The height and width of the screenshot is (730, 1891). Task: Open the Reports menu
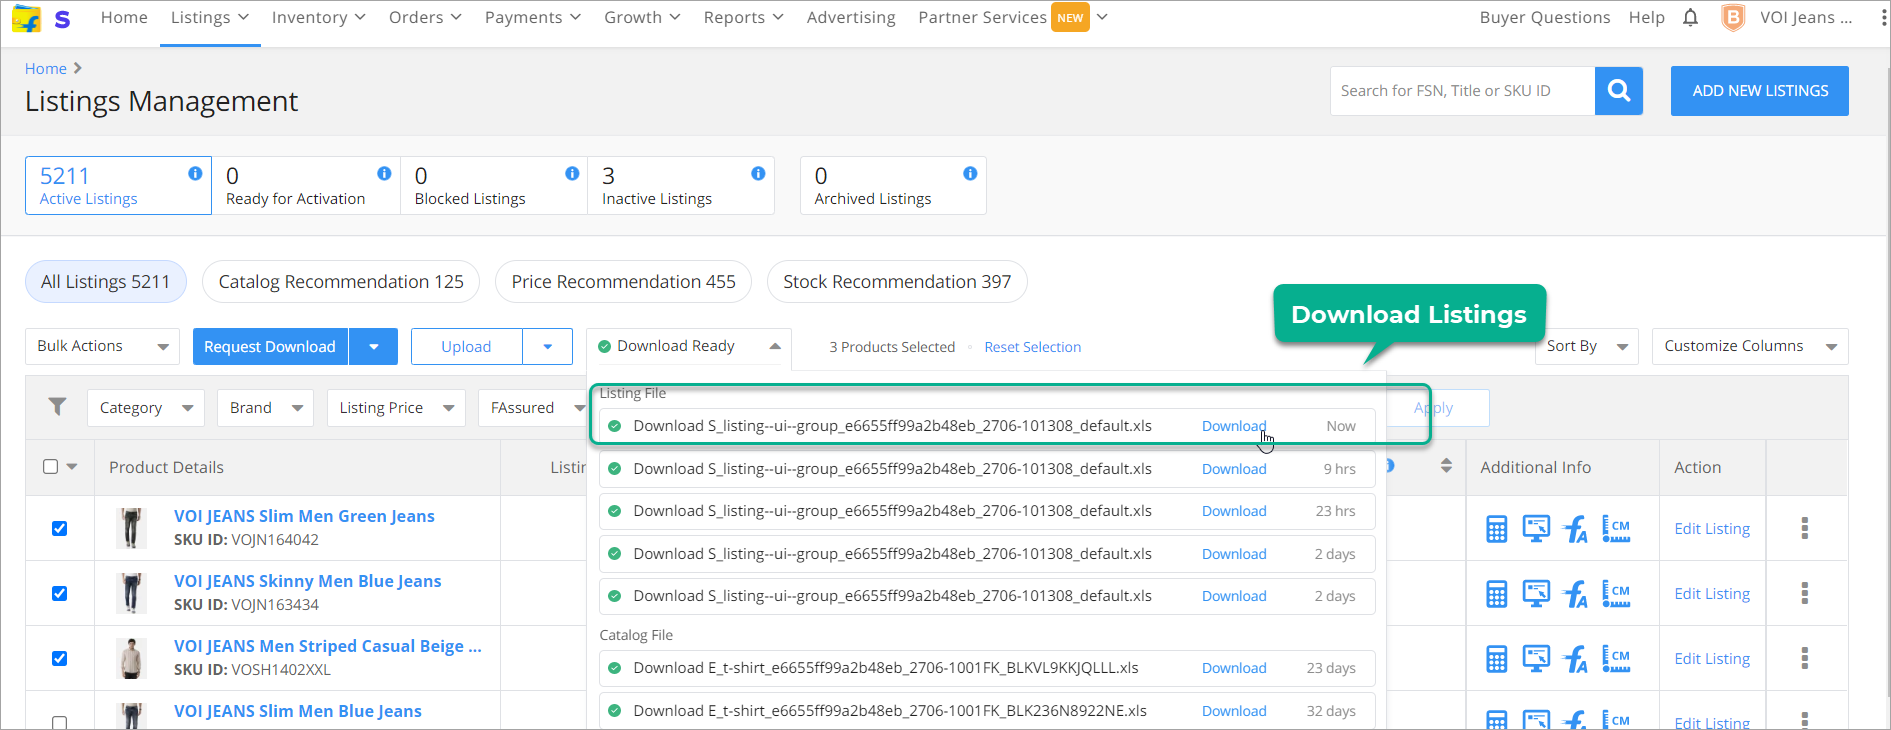click(x=743, y=18)
